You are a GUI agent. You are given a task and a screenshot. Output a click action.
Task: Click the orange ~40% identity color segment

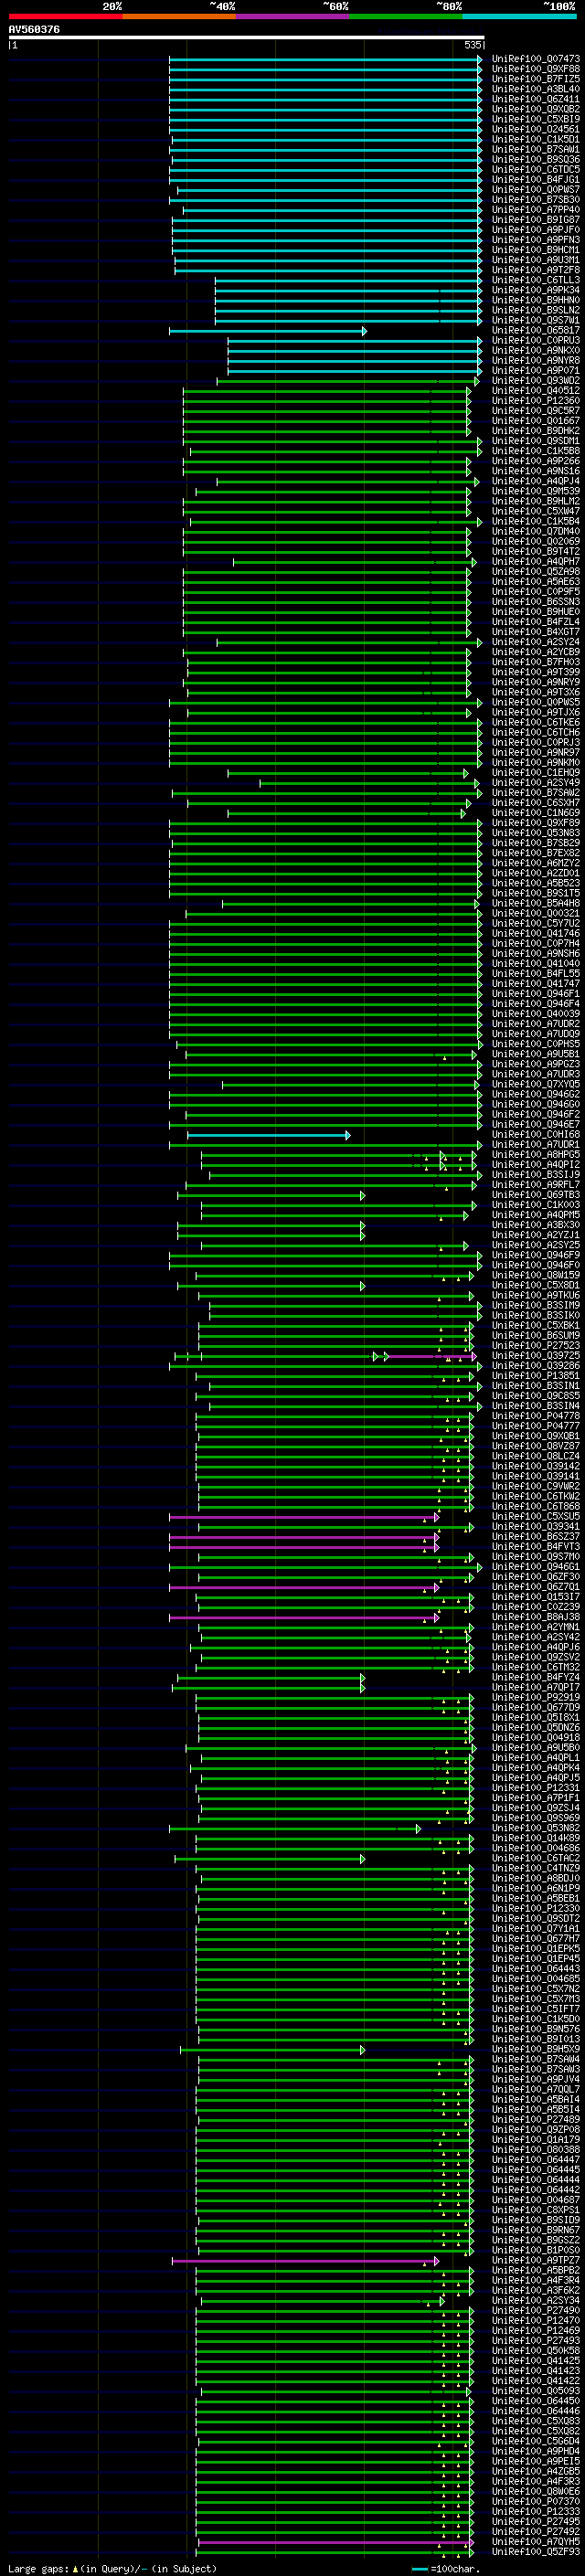(179, 16)
